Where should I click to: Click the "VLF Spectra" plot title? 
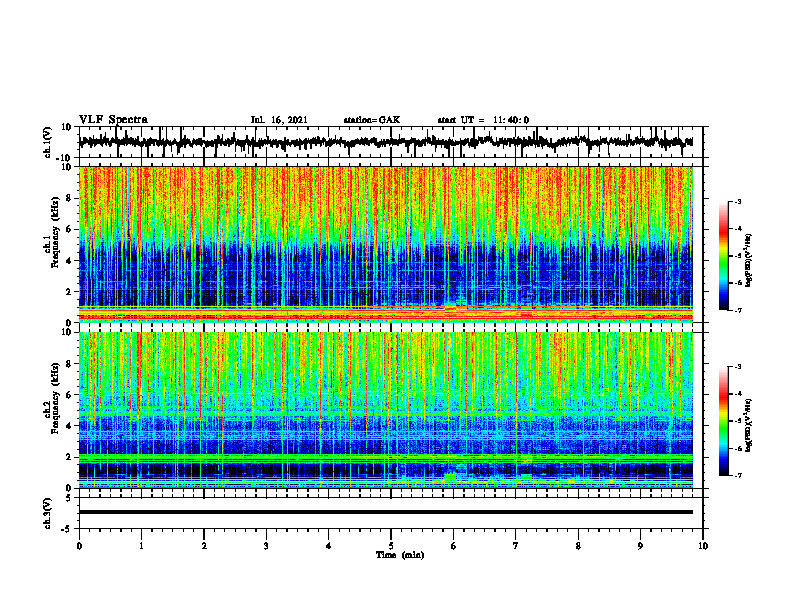tap(113, 119)
